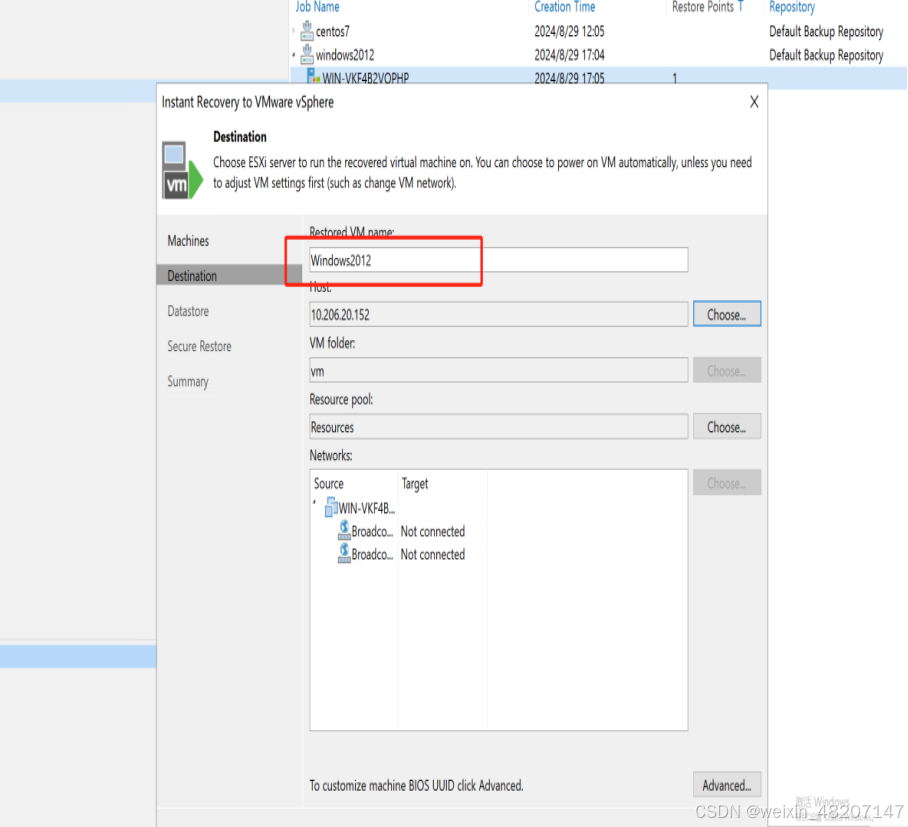
Task: Select the windows2012 job name text
Action: click(345, 55)
